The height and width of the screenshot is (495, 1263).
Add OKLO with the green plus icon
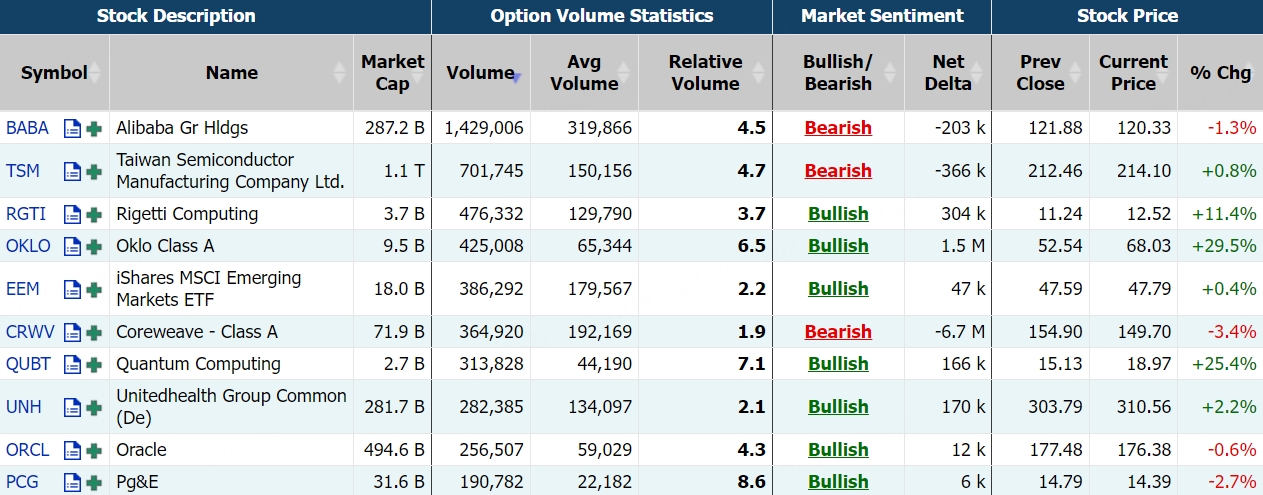pos(94,246)
